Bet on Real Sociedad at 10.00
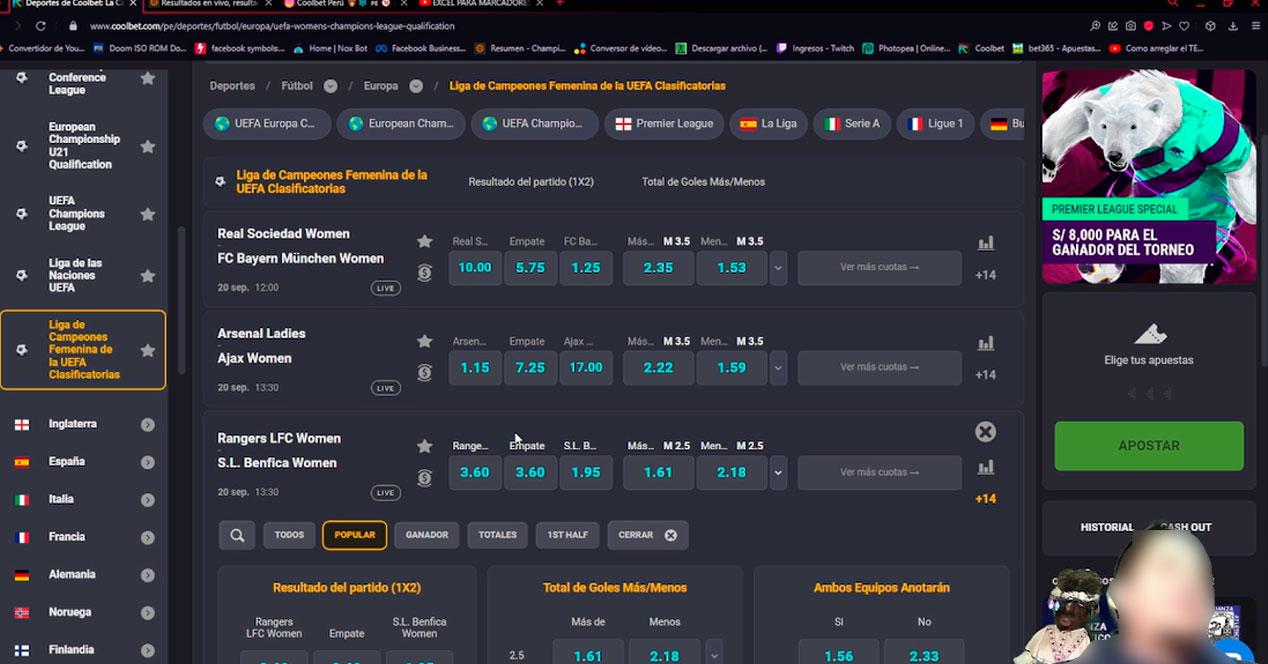 (x=475, y=268)
